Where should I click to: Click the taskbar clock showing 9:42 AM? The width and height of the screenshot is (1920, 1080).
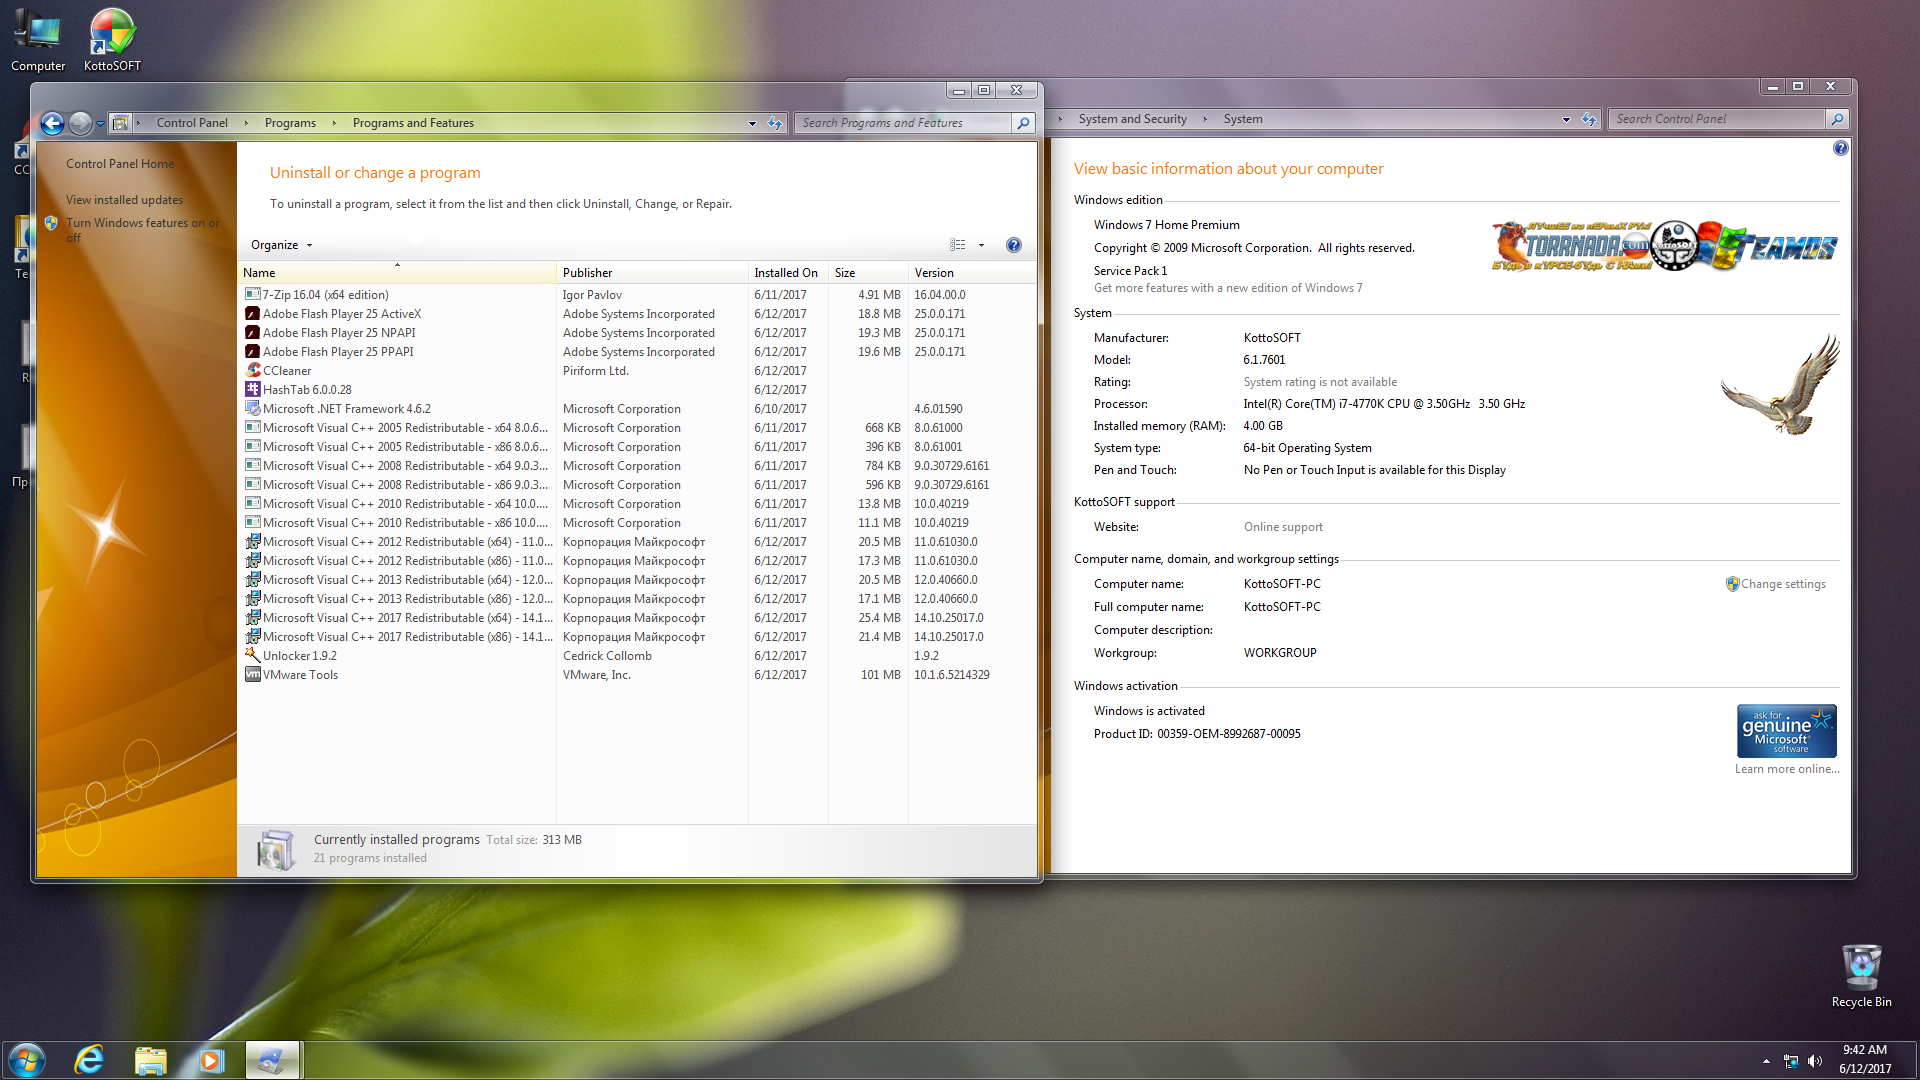(1865, 1050)
